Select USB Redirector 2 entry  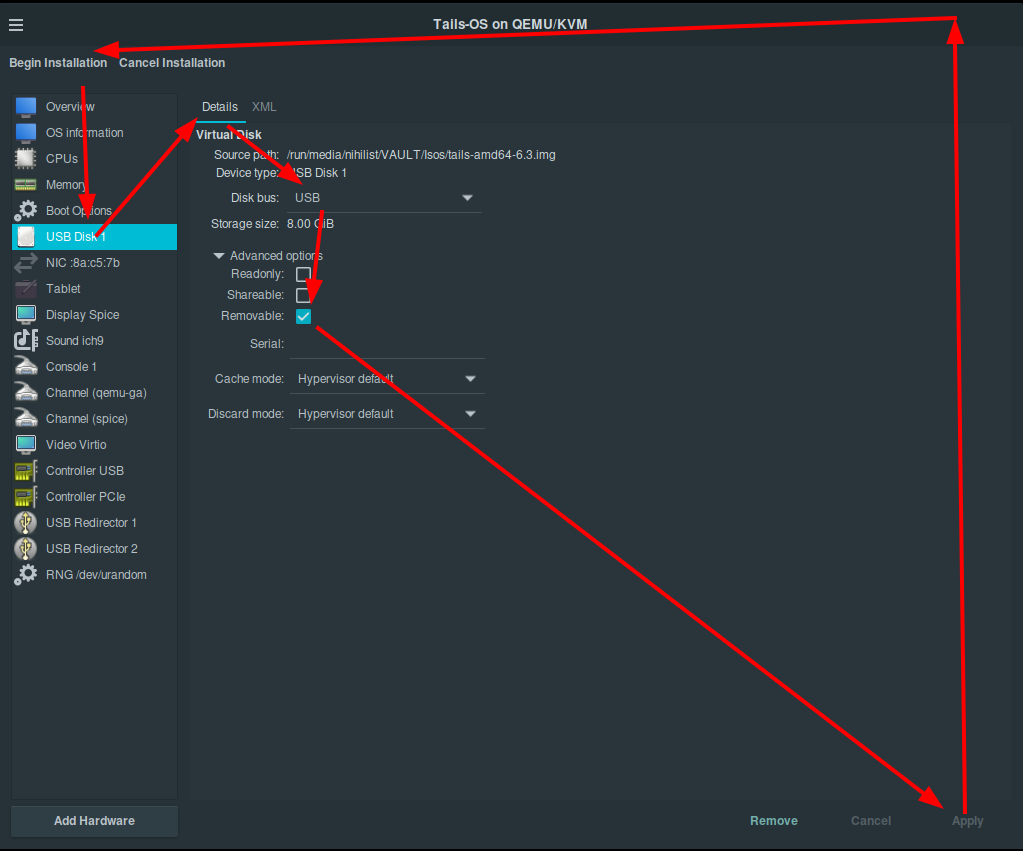click(95, 549)
